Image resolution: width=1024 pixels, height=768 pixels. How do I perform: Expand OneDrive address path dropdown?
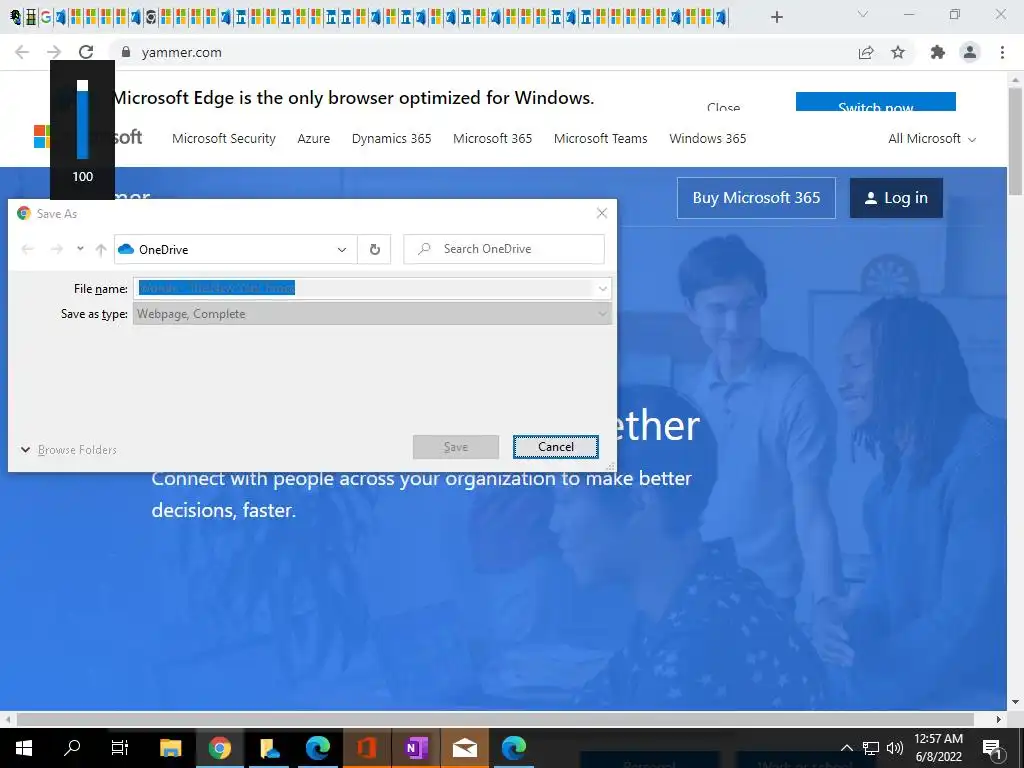342,249
